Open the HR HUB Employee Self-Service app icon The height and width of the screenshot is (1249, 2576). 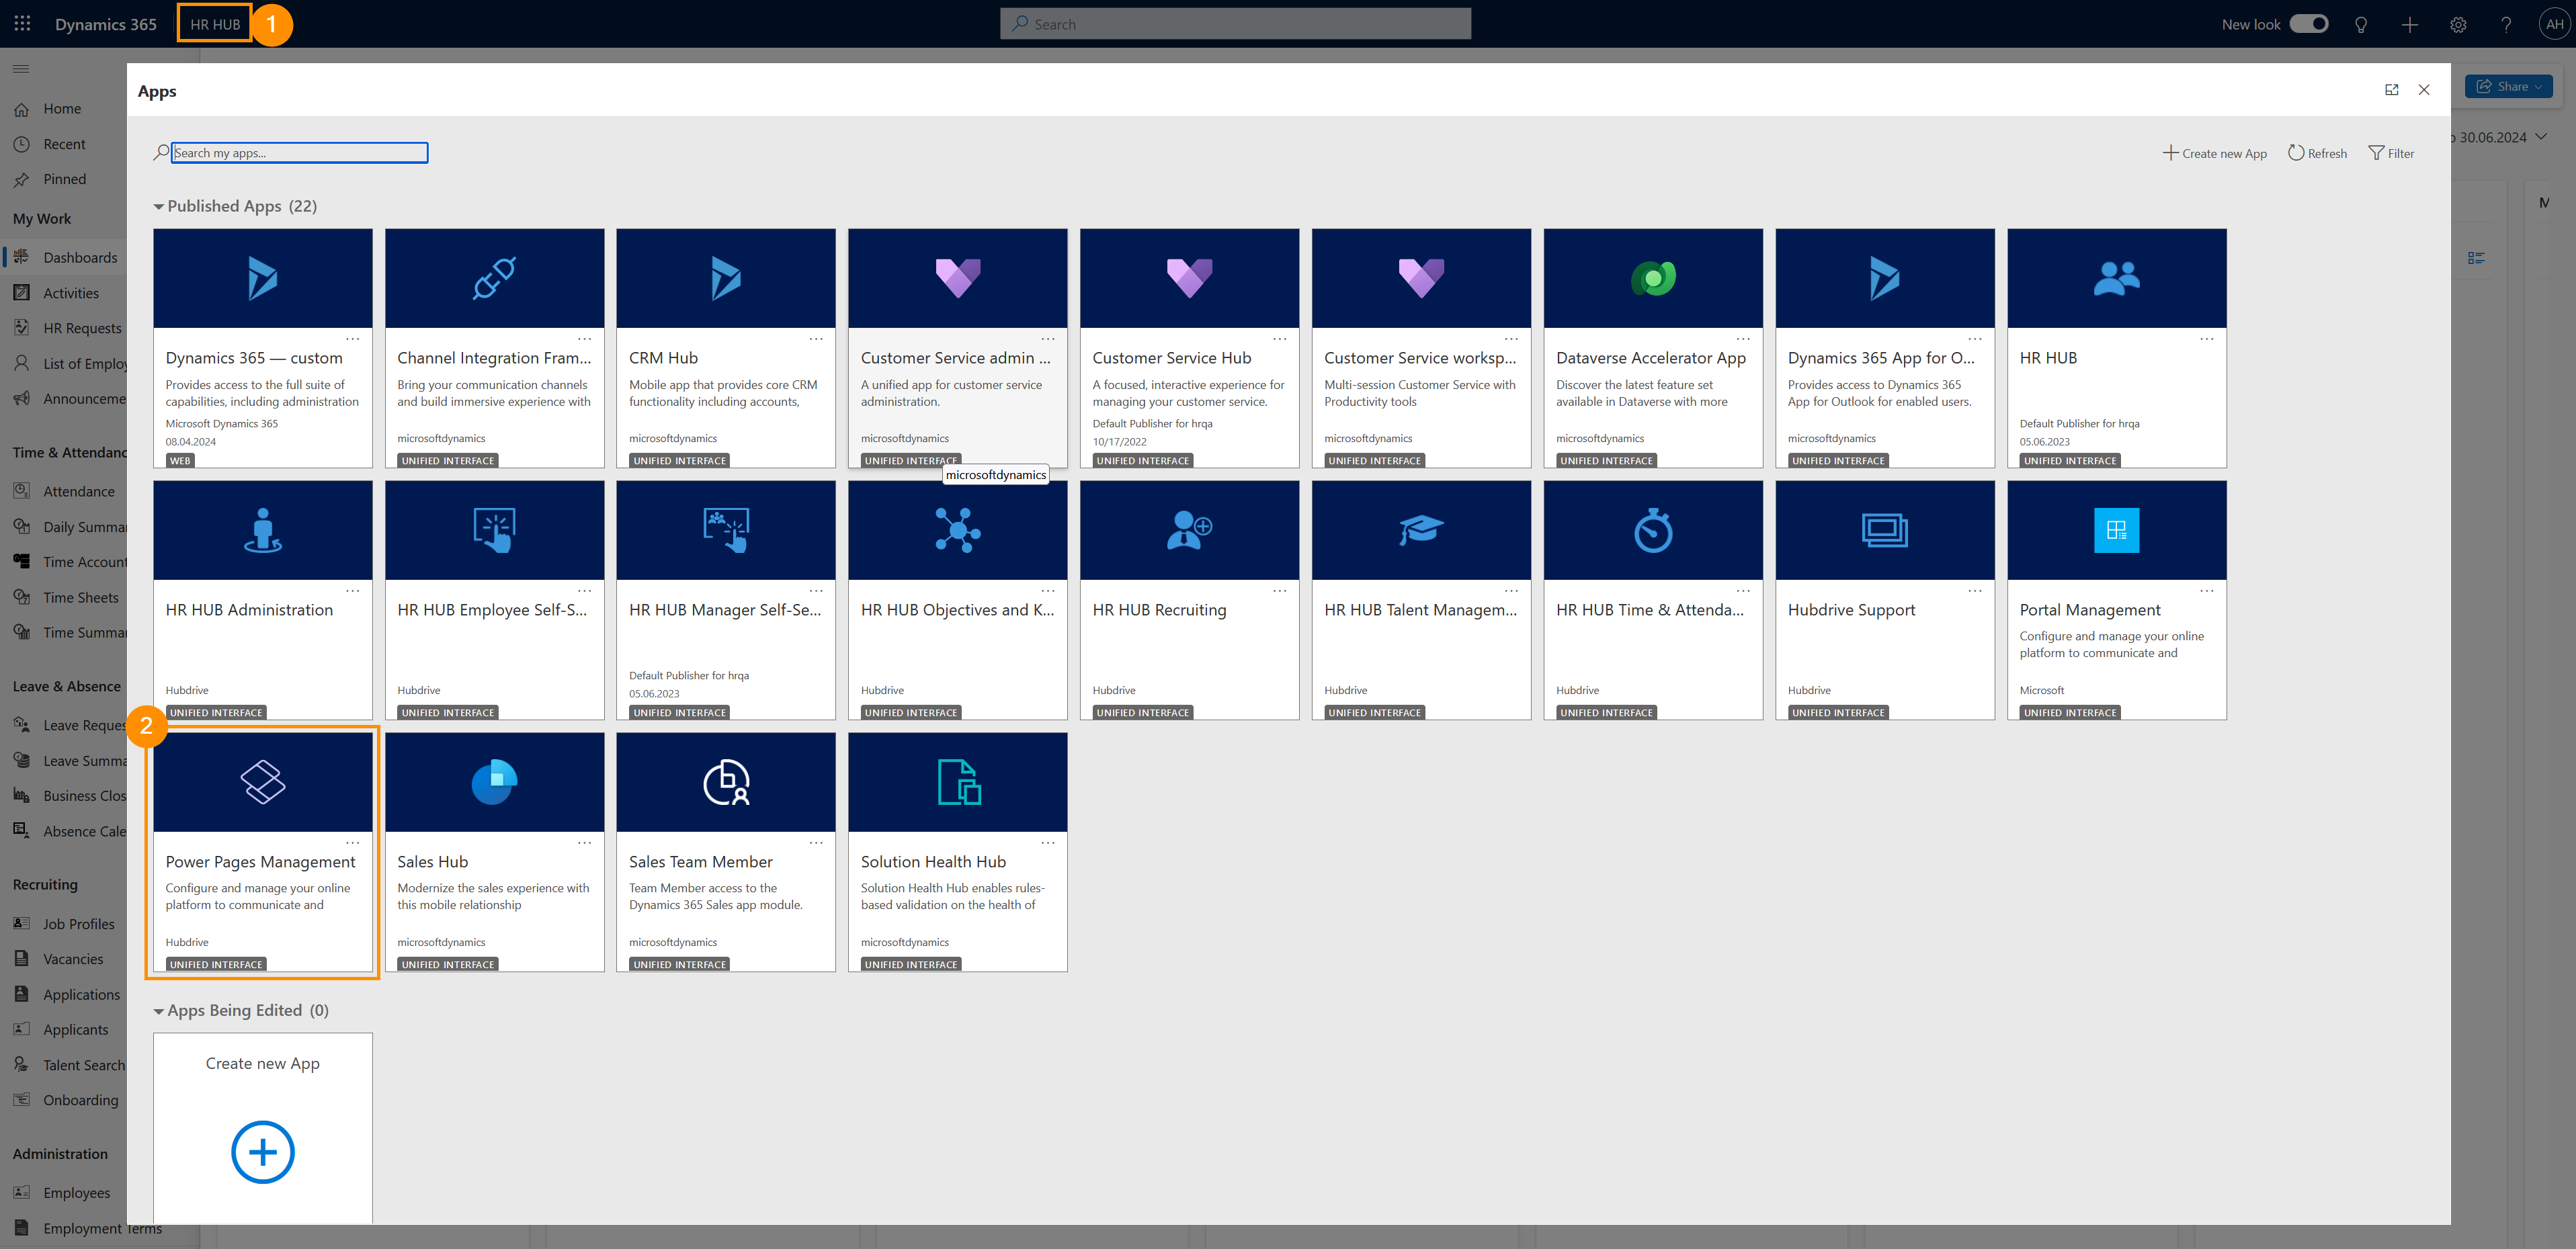pyautogui.click(x=494, y=530)
